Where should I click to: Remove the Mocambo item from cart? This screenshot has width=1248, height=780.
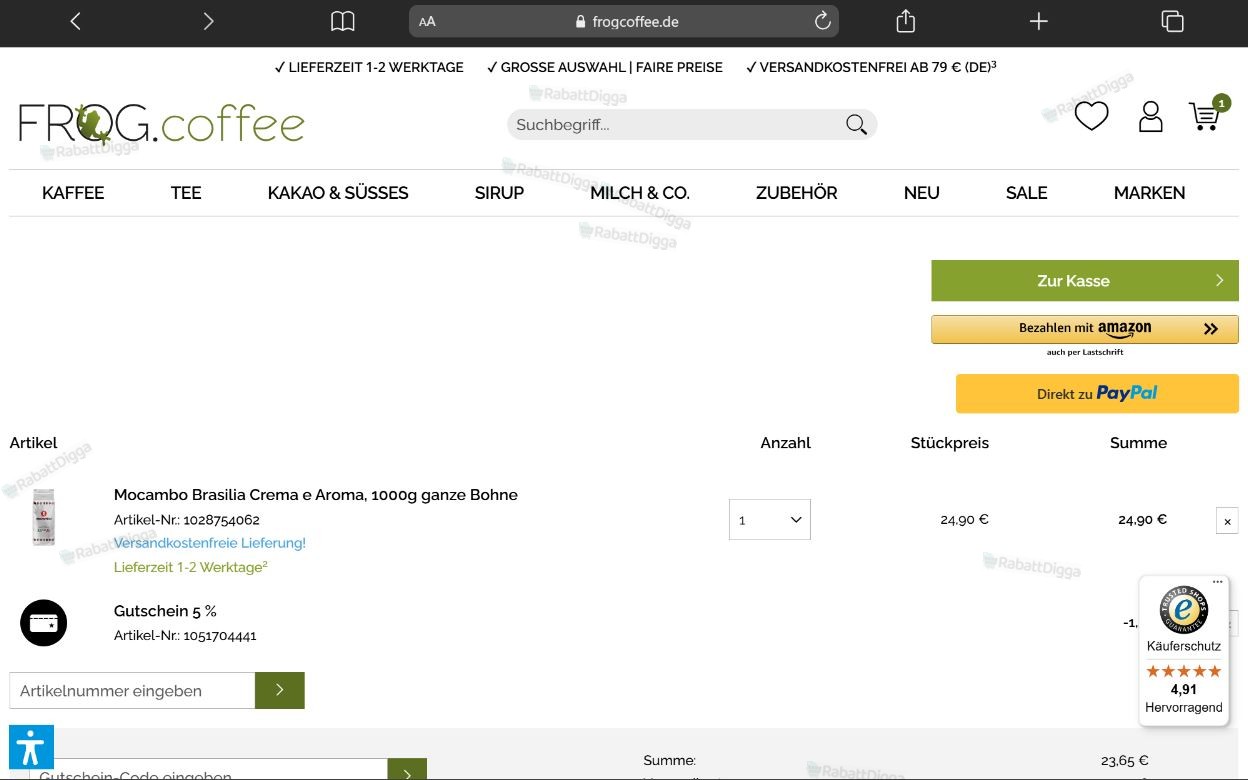[1227, 521]
